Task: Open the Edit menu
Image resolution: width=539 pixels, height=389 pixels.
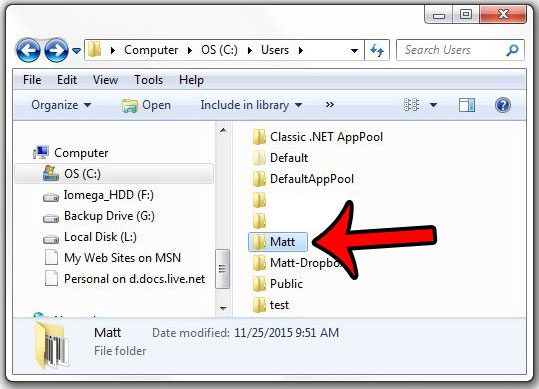Action: [x=67, y=80]
